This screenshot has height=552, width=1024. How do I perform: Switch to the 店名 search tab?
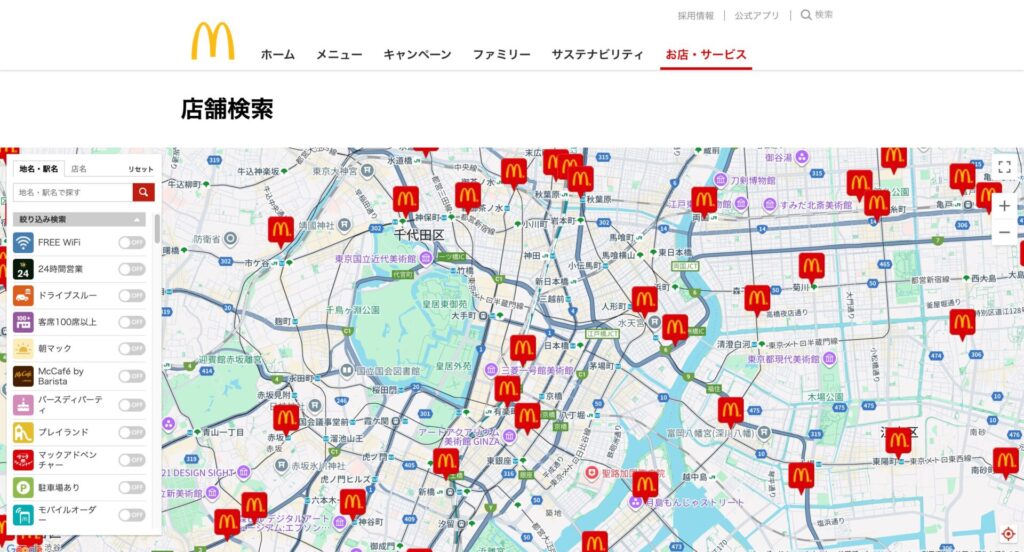[x=79, y=169]
